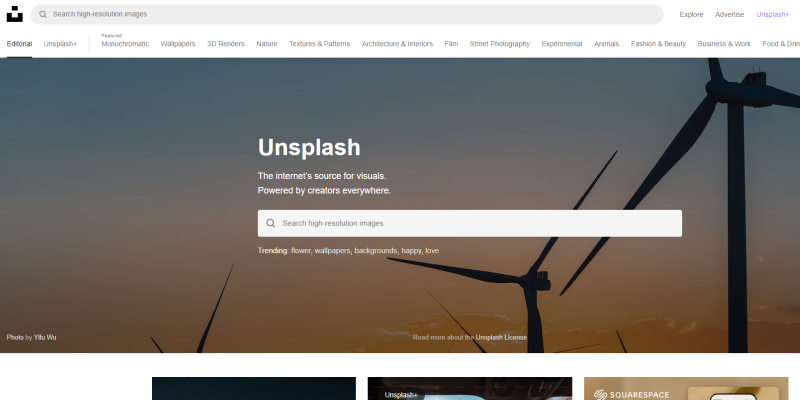Screen dimensions: 800x400
Task: Open the featured Monochromatic category
Action: tap(125, 44)
